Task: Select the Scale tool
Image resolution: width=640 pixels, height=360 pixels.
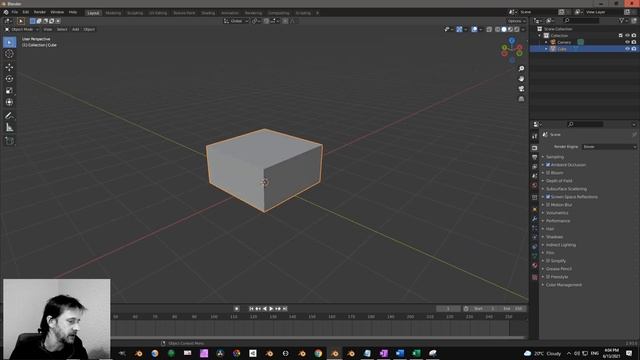Action: (9, 91)
